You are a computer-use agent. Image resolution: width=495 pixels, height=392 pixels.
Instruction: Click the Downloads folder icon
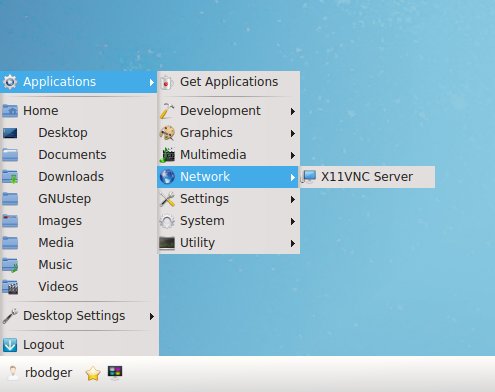pos(10,177)
